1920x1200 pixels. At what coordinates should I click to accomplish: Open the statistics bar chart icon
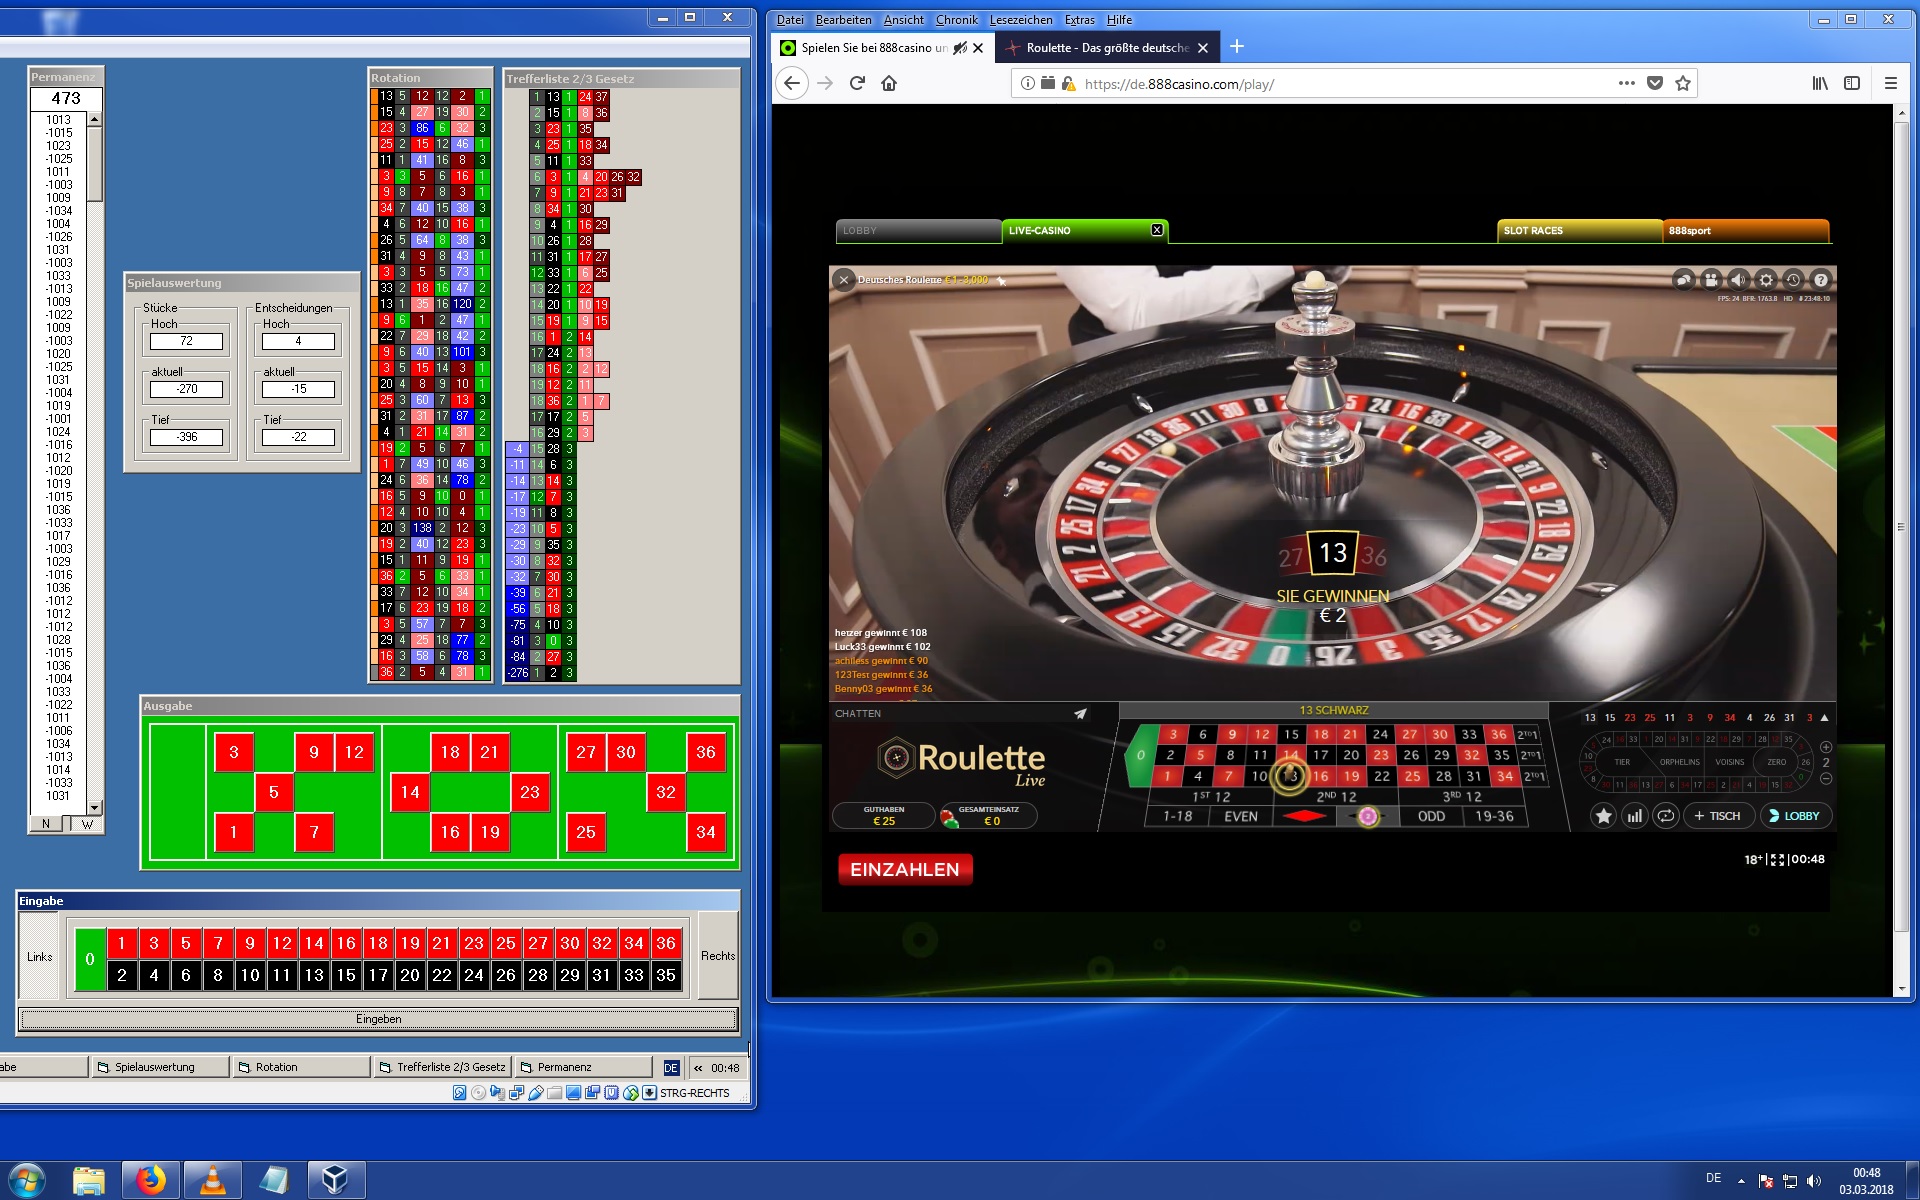(1634, 816)
